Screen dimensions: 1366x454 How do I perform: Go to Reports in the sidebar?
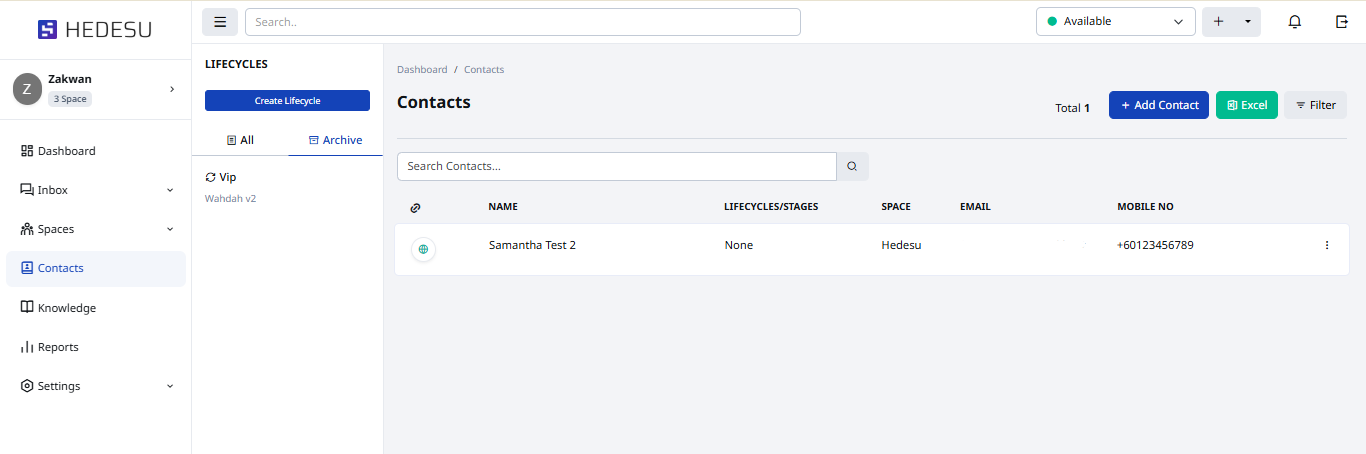(58, 347)
